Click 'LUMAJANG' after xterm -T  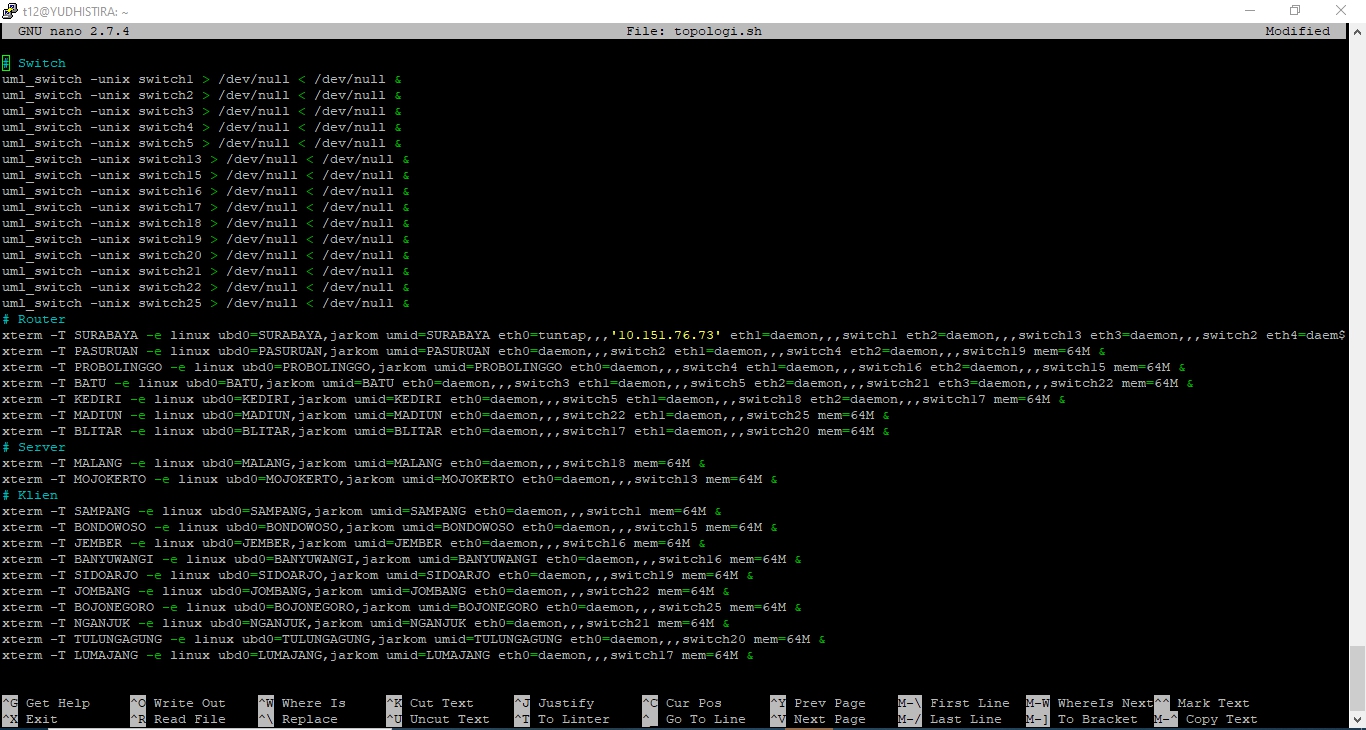[106, 655]
